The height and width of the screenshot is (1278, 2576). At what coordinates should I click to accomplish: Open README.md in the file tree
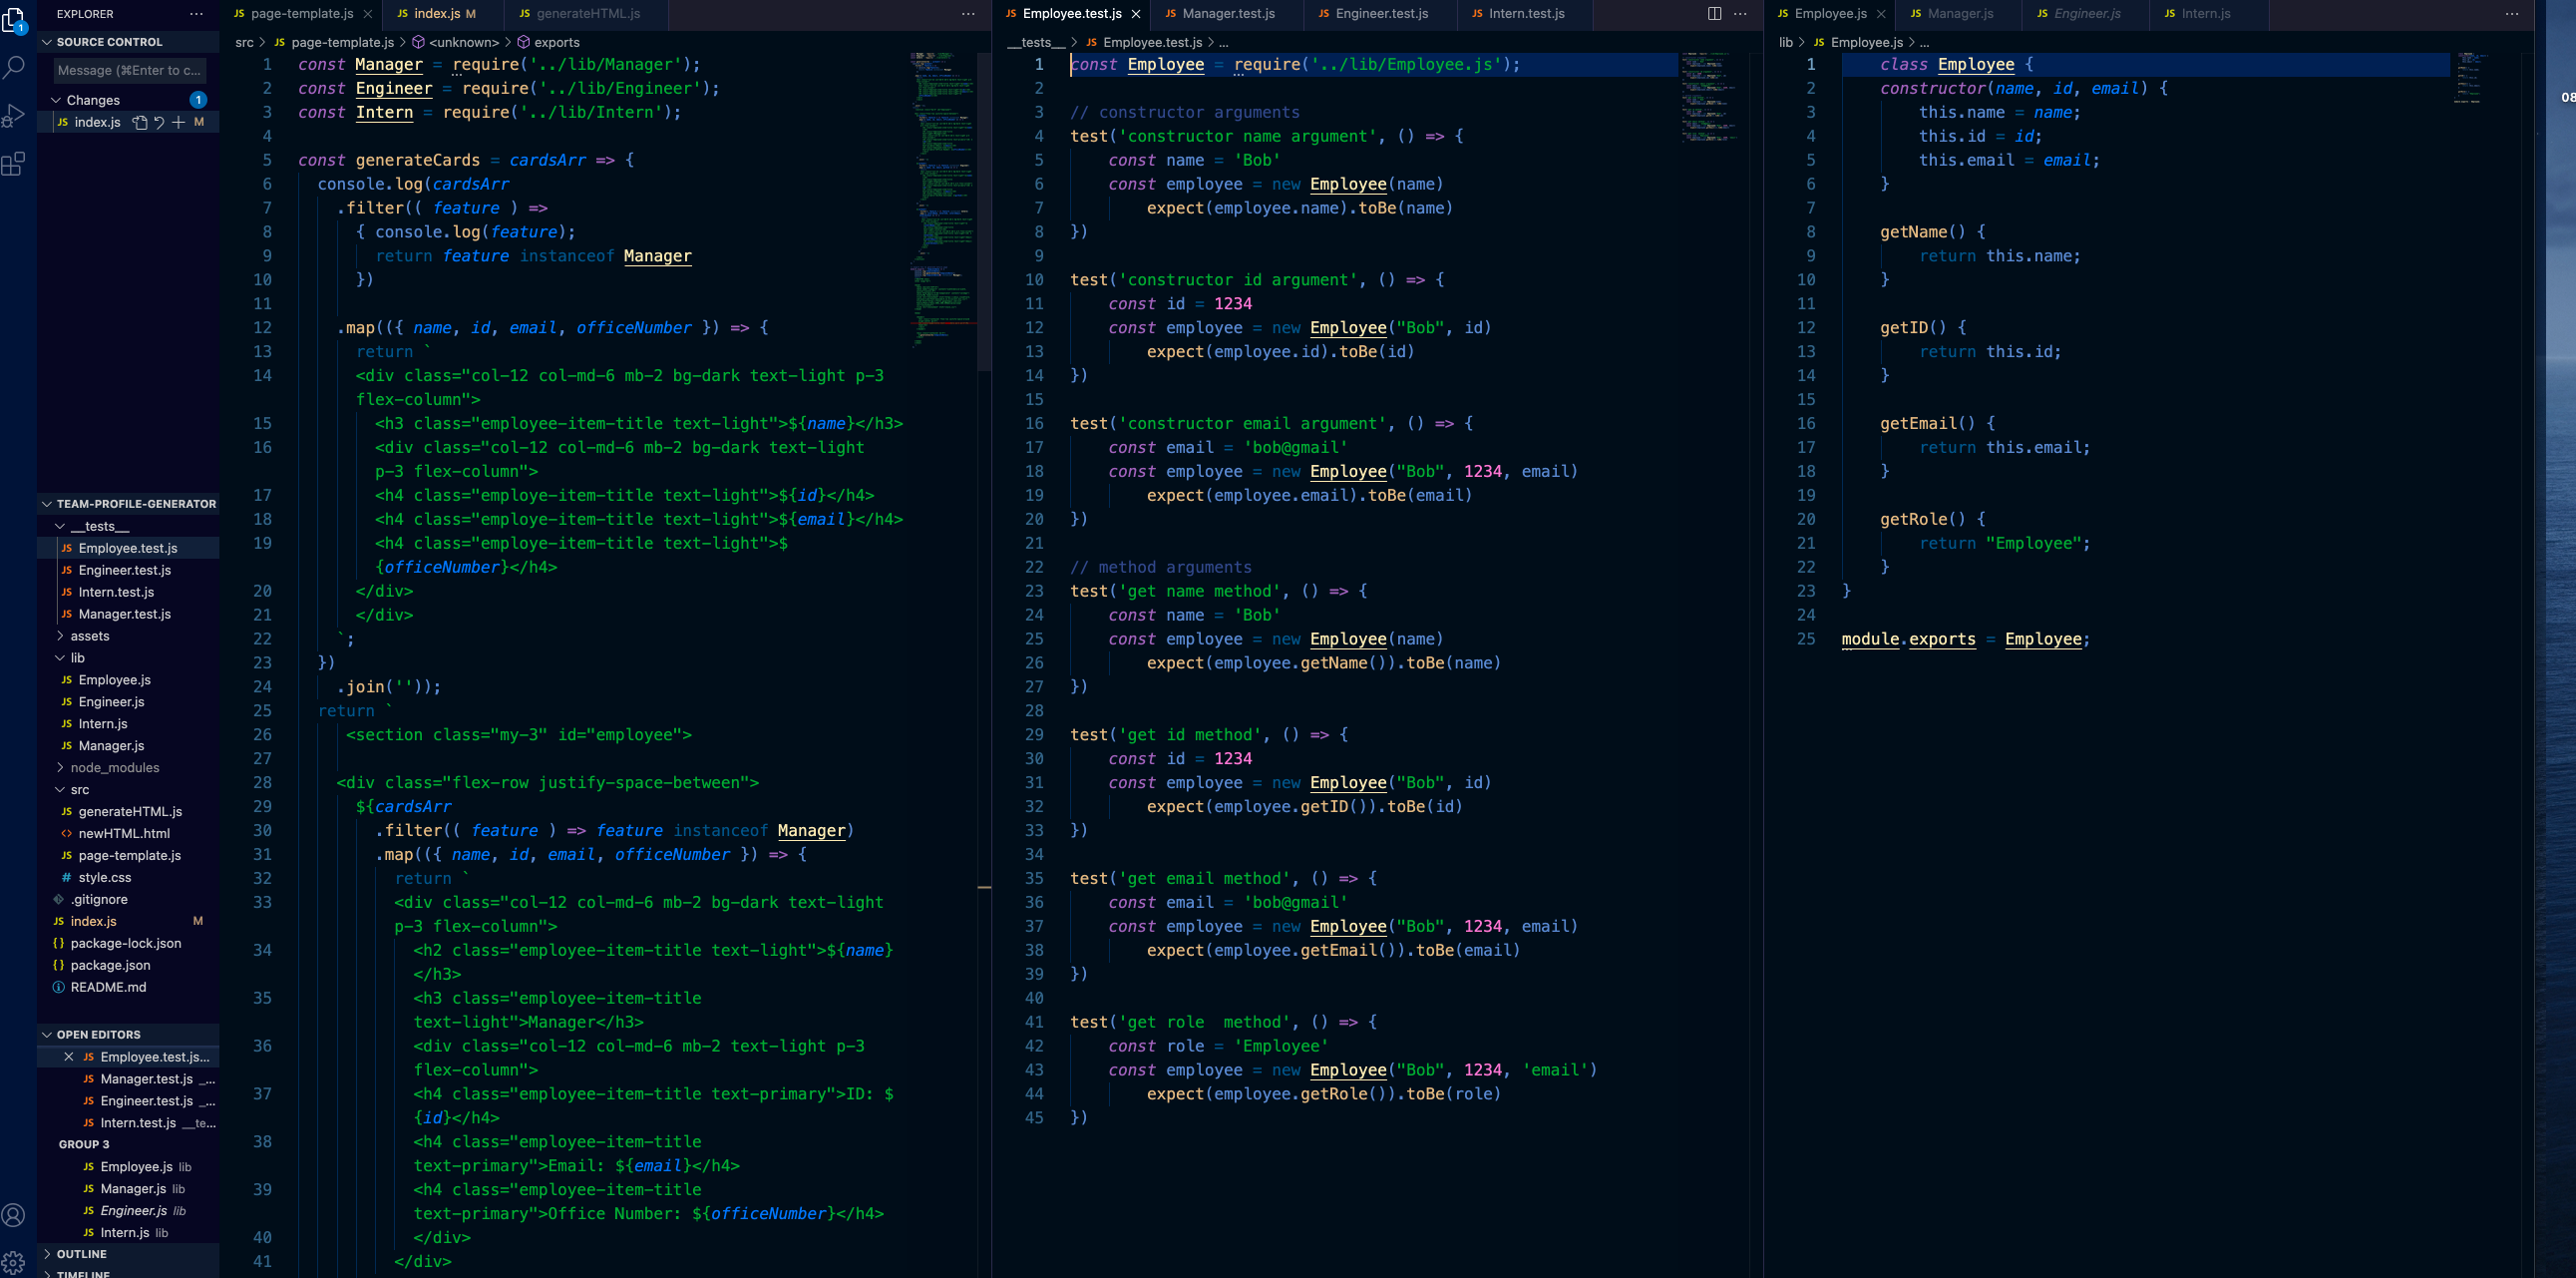coord(128,988)
